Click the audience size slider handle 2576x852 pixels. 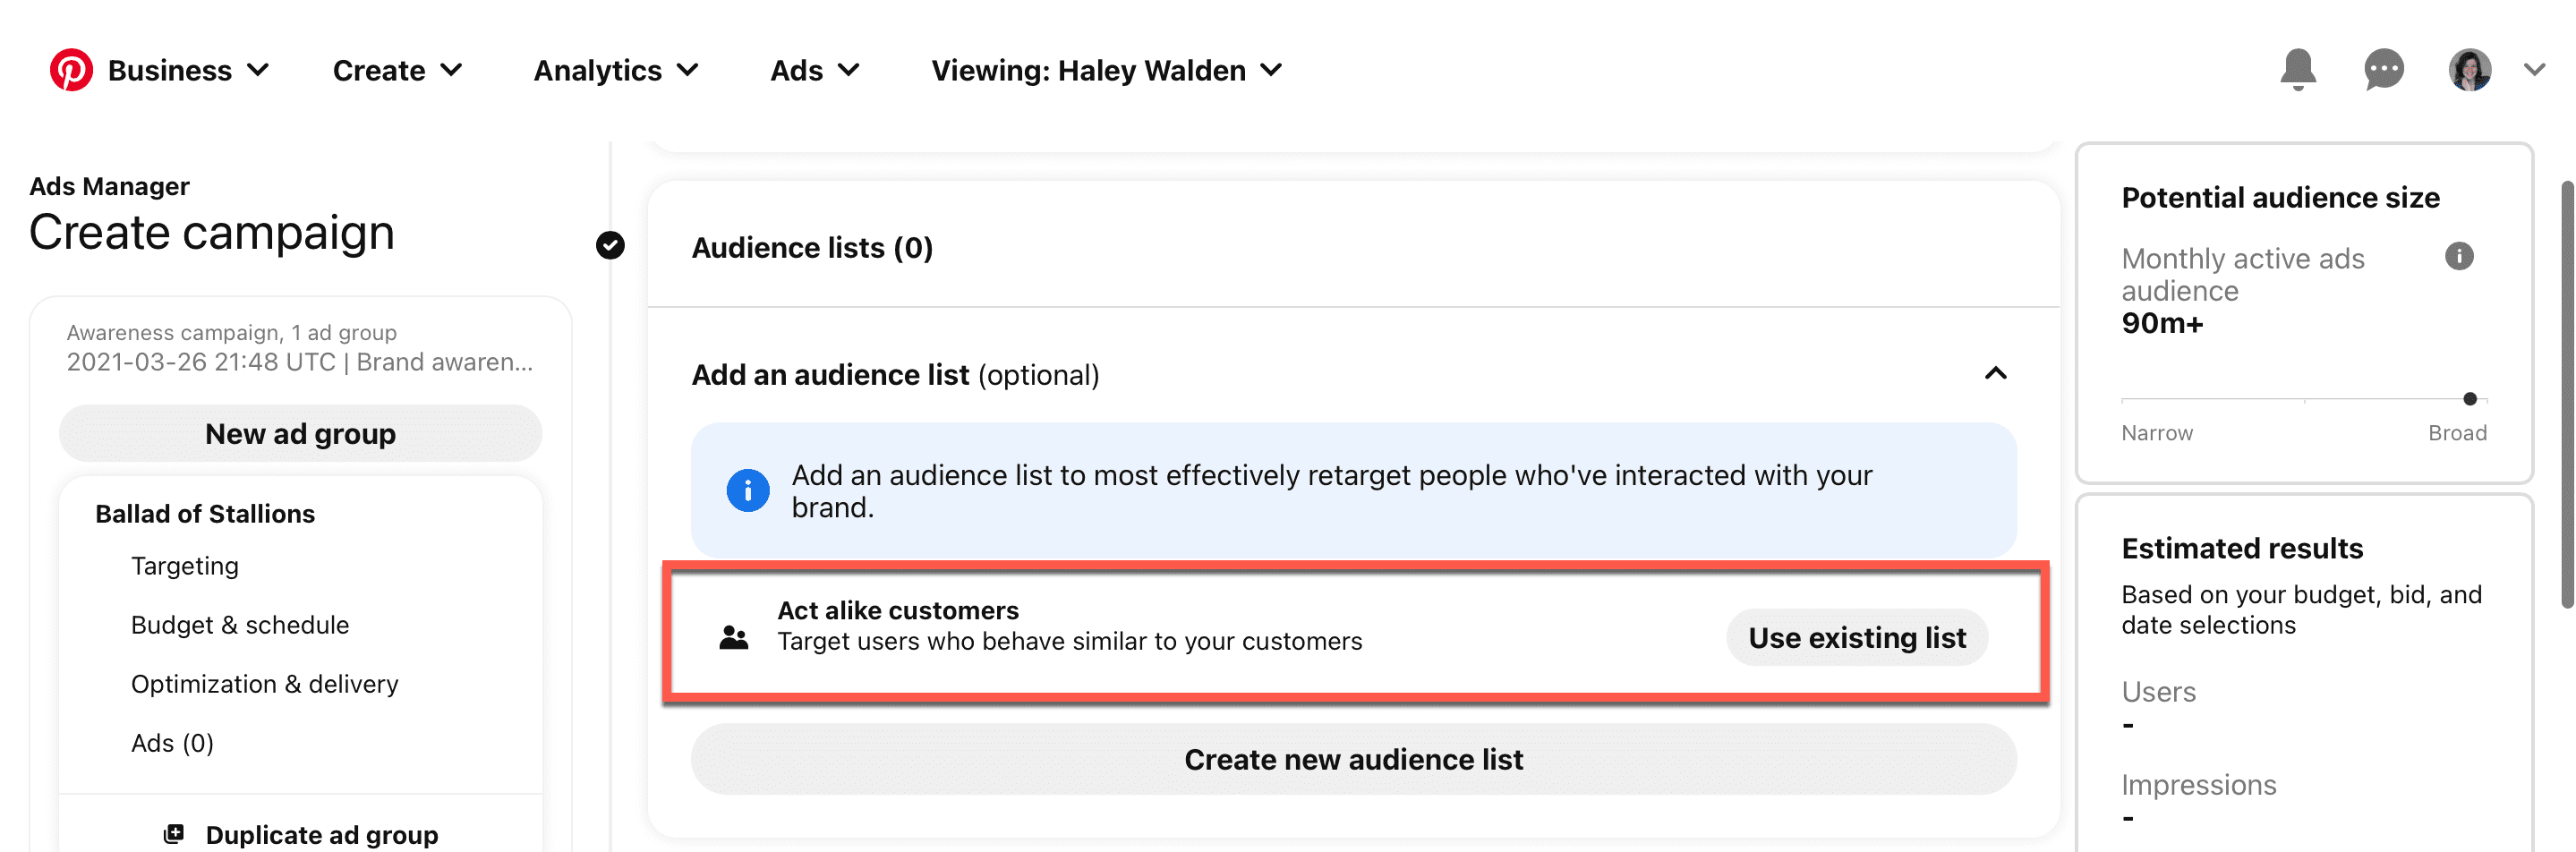[x=2469, y=399]
